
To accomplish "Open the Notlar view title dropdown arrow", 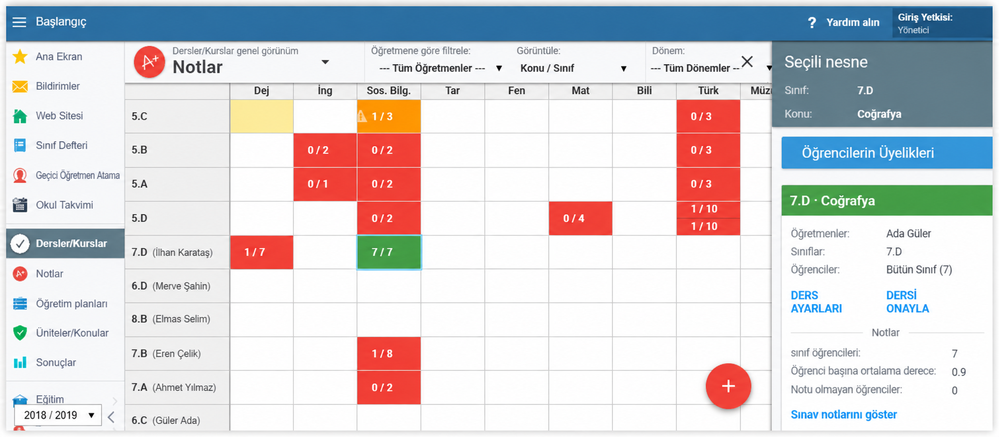I will coord(325,62).
